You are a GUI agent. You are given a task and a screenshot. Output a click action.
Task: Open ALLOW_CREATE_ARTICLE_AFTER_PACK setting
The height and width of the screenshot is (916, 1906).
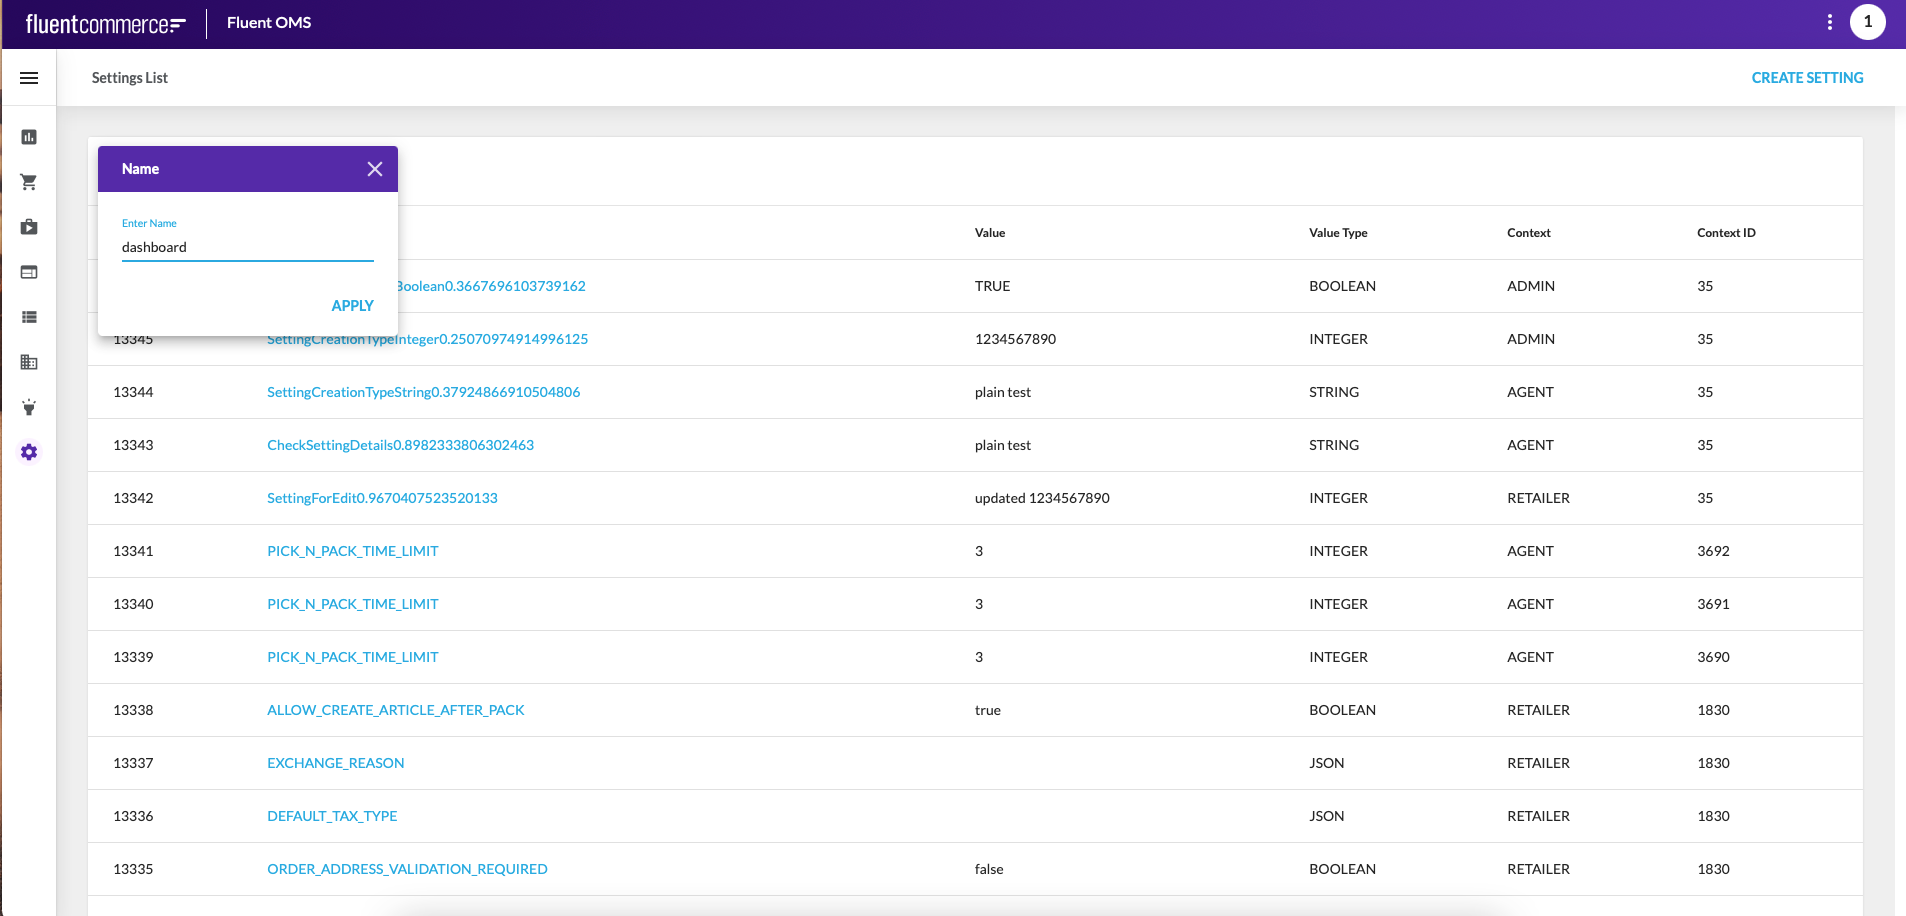pos(395,710)
